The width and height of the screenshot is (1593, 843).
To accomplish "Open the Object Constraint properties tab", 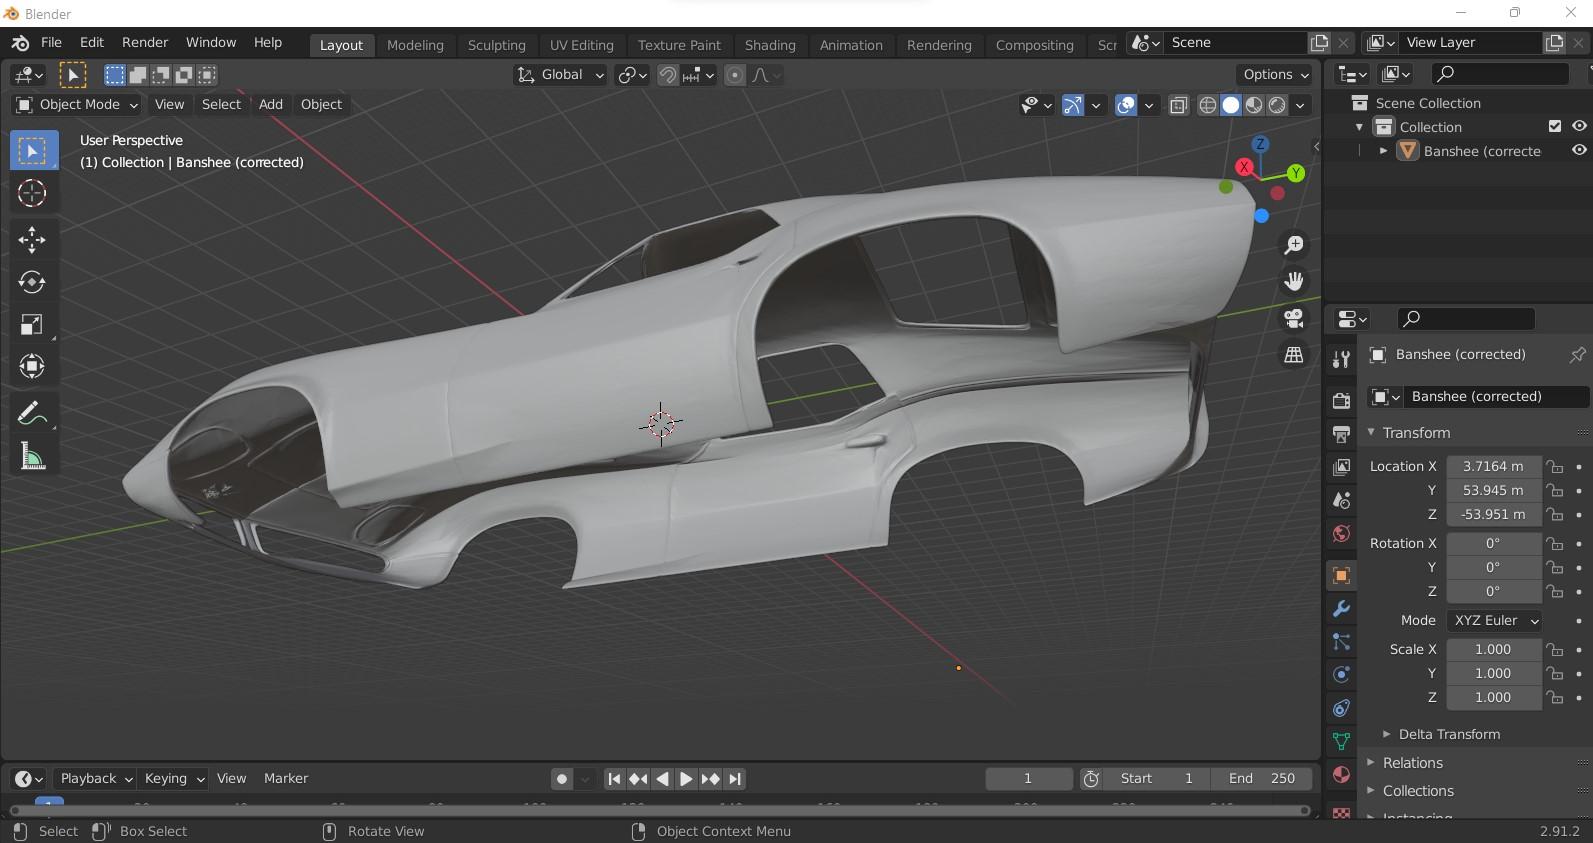I will click(1342, 708).
